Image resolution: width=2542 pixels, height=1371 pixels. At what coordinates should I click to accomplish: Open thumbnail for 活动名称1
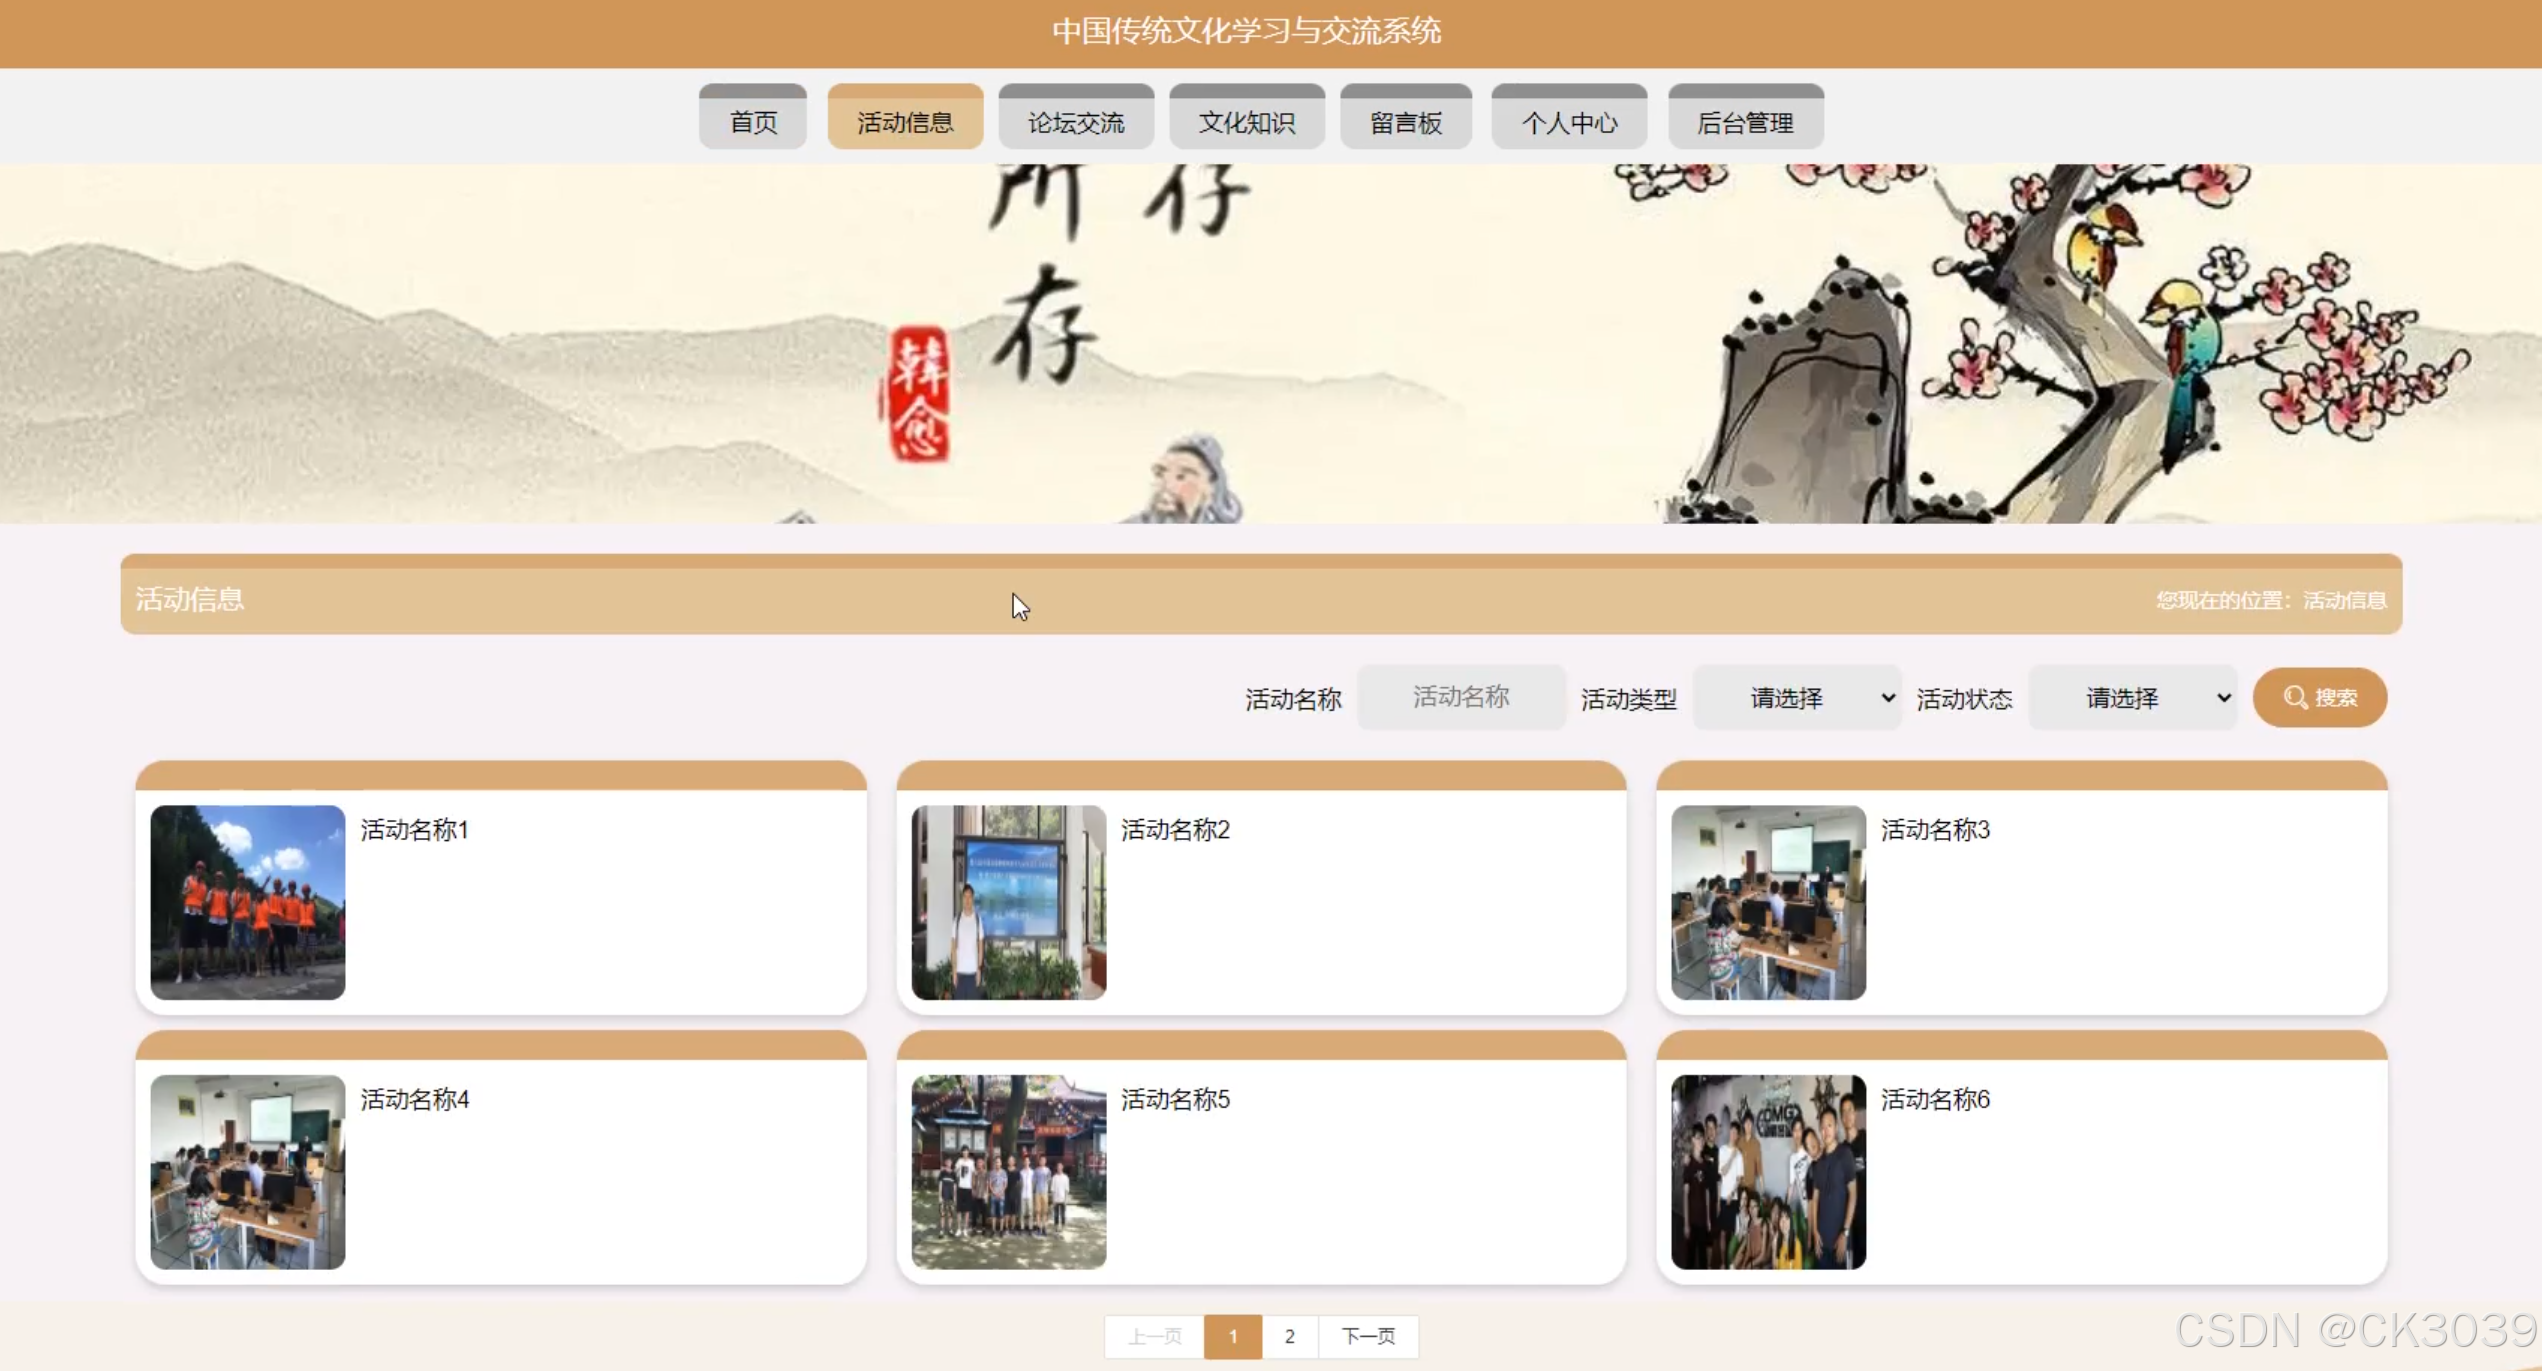pos(248,902)
